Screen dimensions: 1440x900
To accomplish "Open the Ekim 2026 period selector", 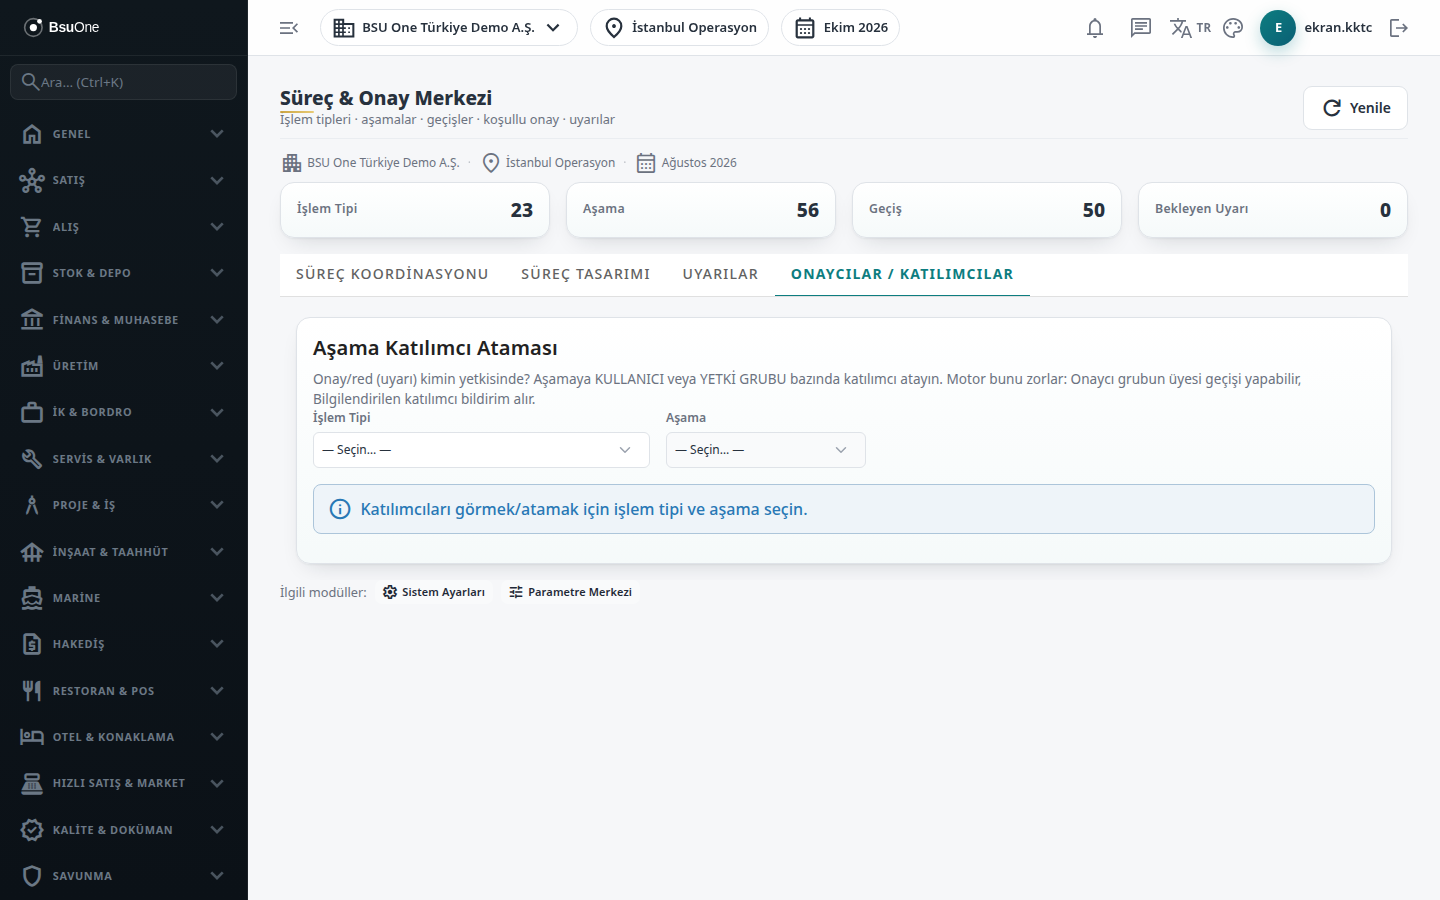I will coord(840,28).
